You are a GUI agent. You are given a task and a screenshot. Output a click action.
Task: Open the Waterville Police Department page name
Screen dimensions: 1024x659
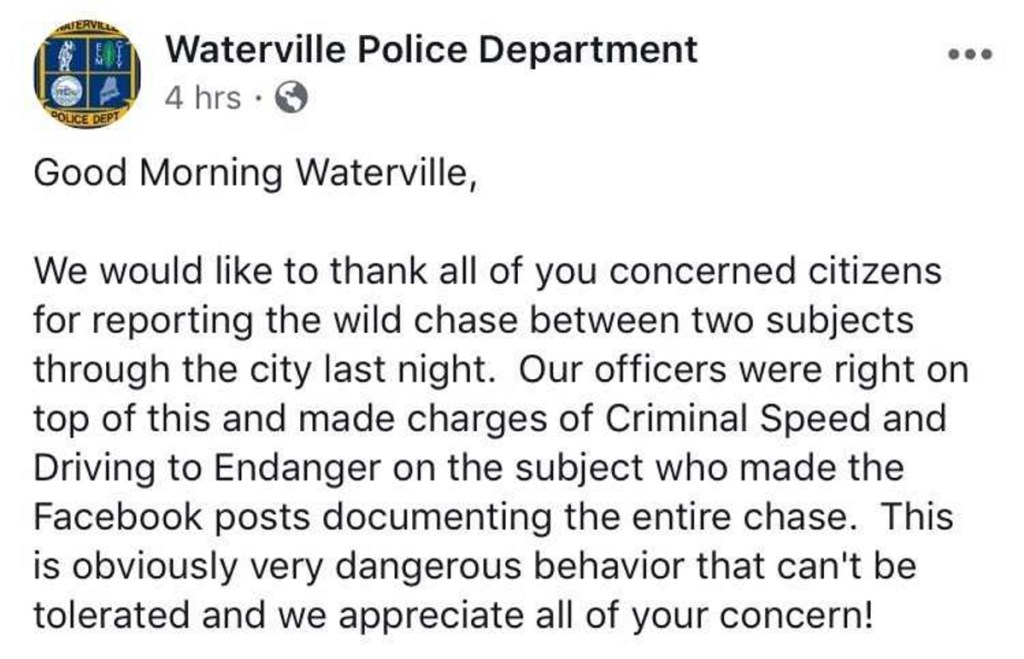[430, 49]
